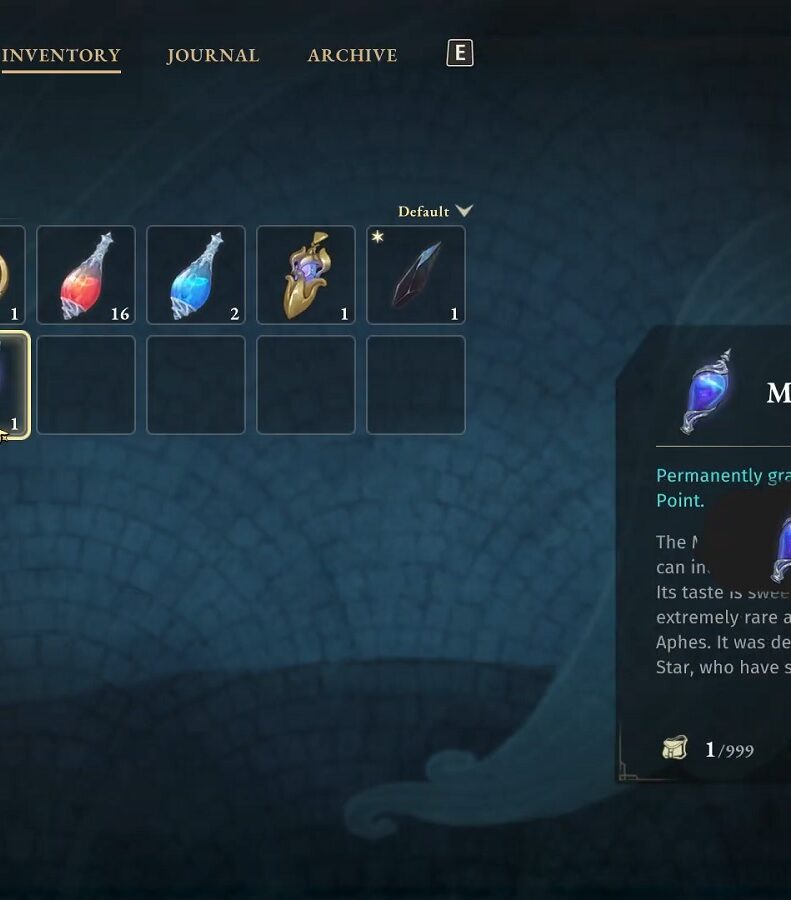Click empty slot below blue potion
Image resolution: width=791 pixels, height=900 pixels.
(x=196, y=385)
